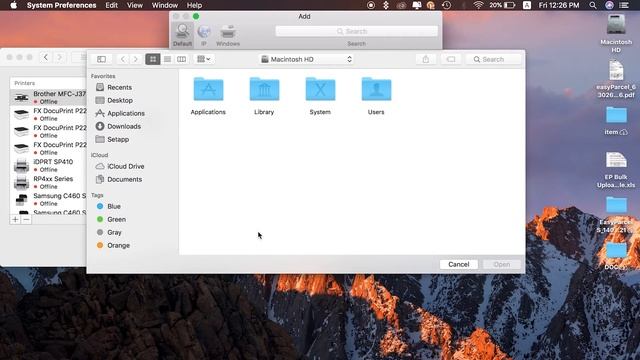Go forward in System Preferences window
Viewport: 640px width, 360px height.
(x=60, y=58)
